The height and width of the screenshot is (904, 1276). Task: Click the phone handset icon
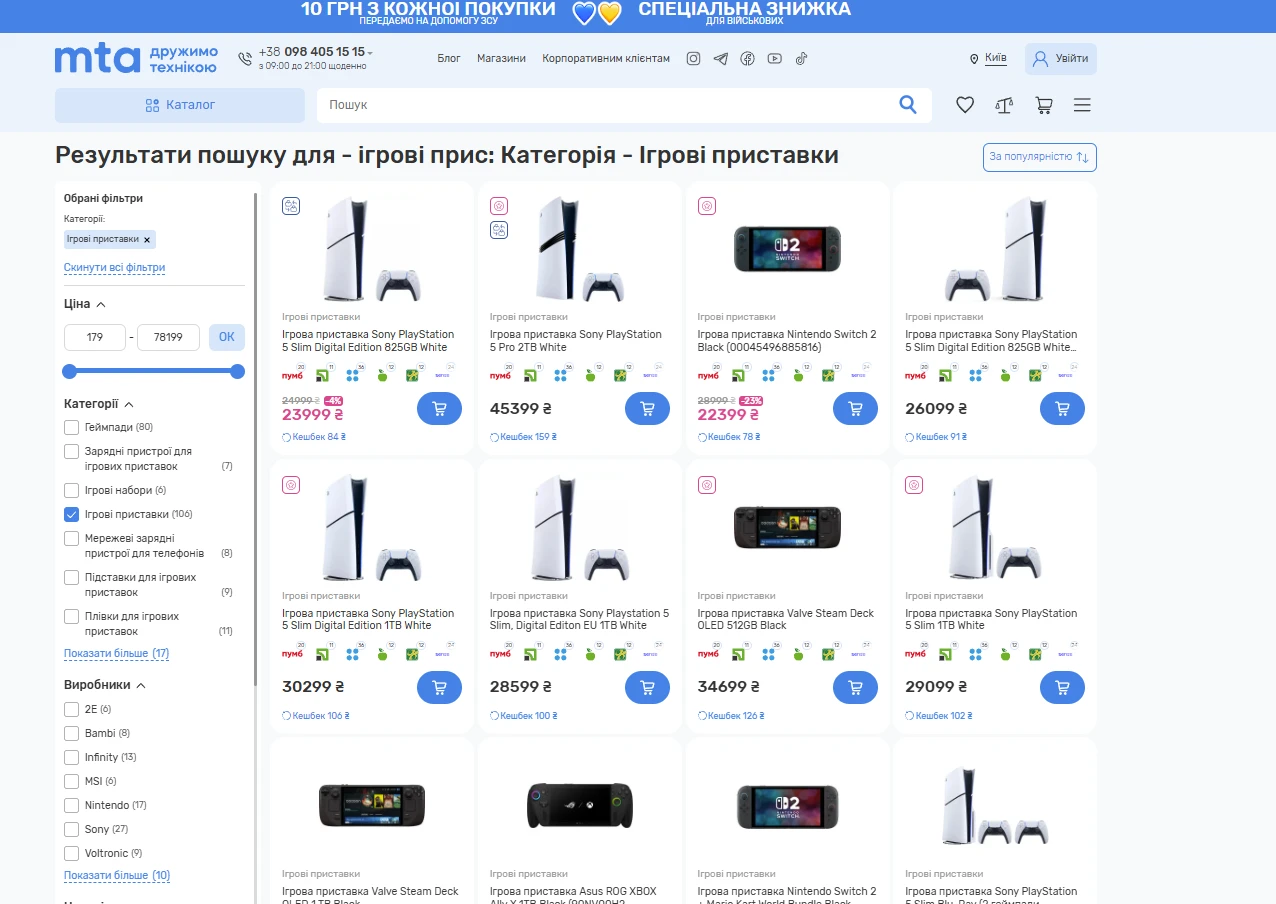click(245, 59)
